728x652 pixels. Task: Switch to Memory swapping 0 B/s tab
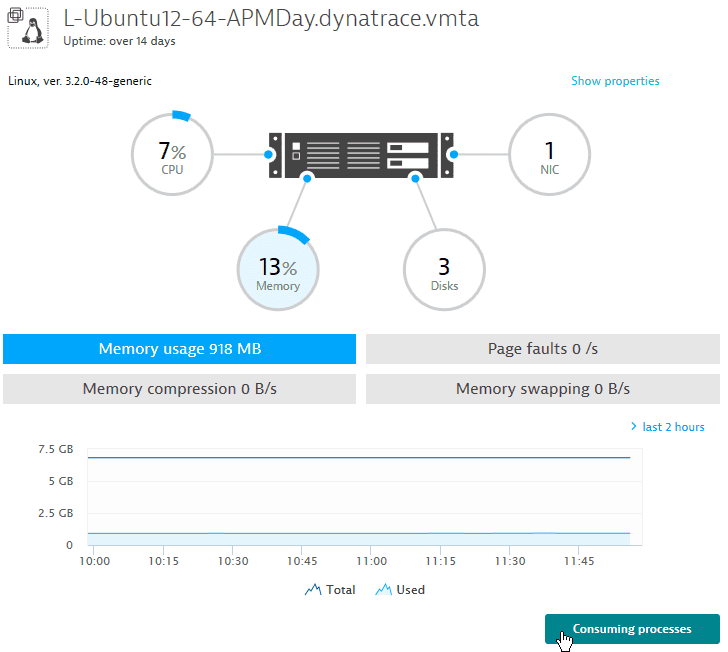543,389
